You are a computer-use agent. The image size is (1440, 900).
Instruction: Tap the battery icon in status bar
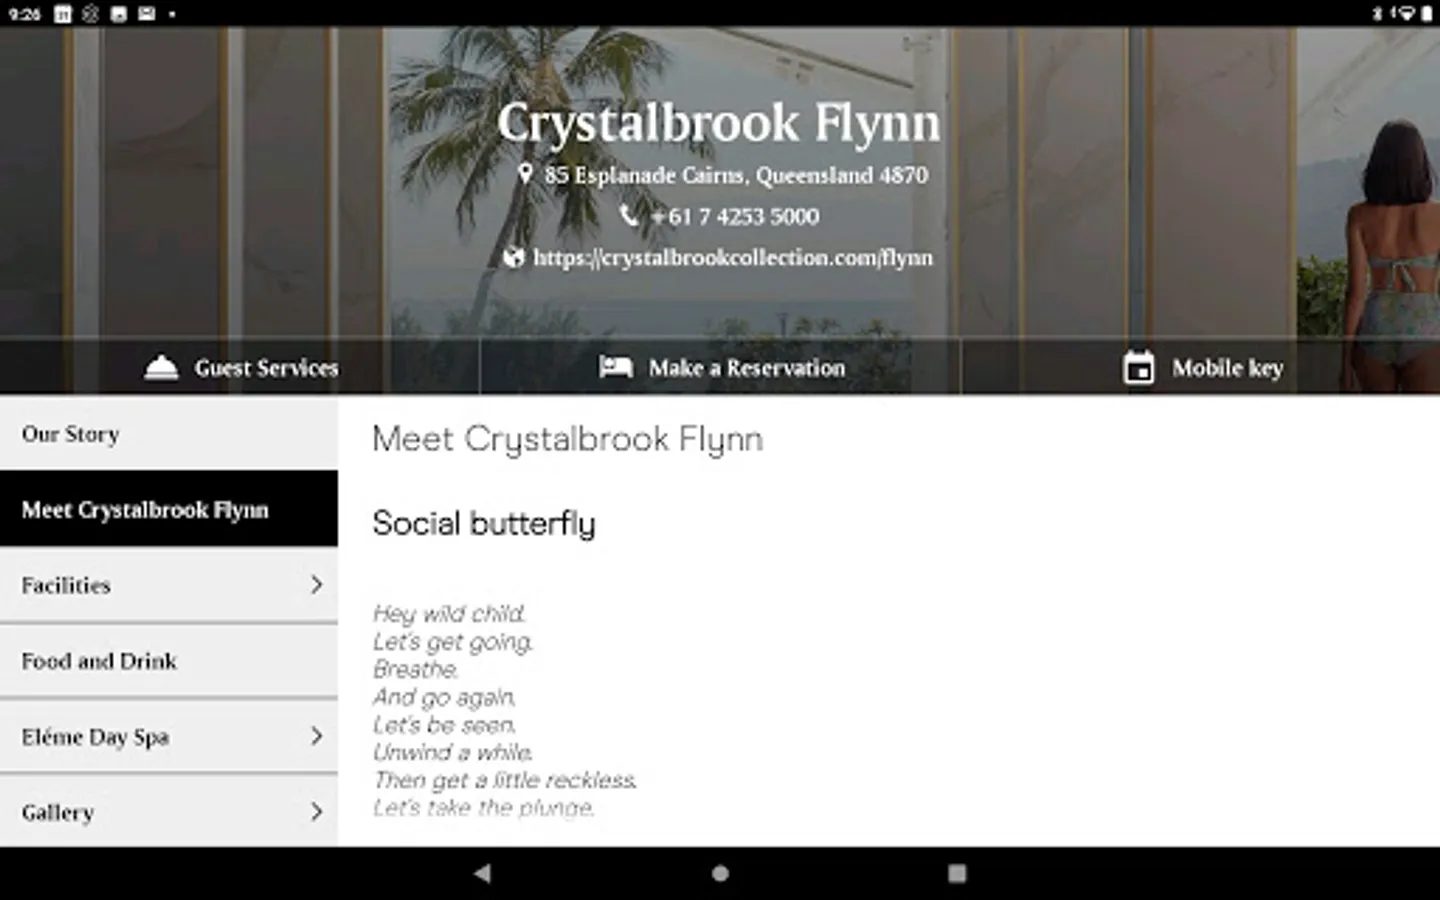point(1428,14)
